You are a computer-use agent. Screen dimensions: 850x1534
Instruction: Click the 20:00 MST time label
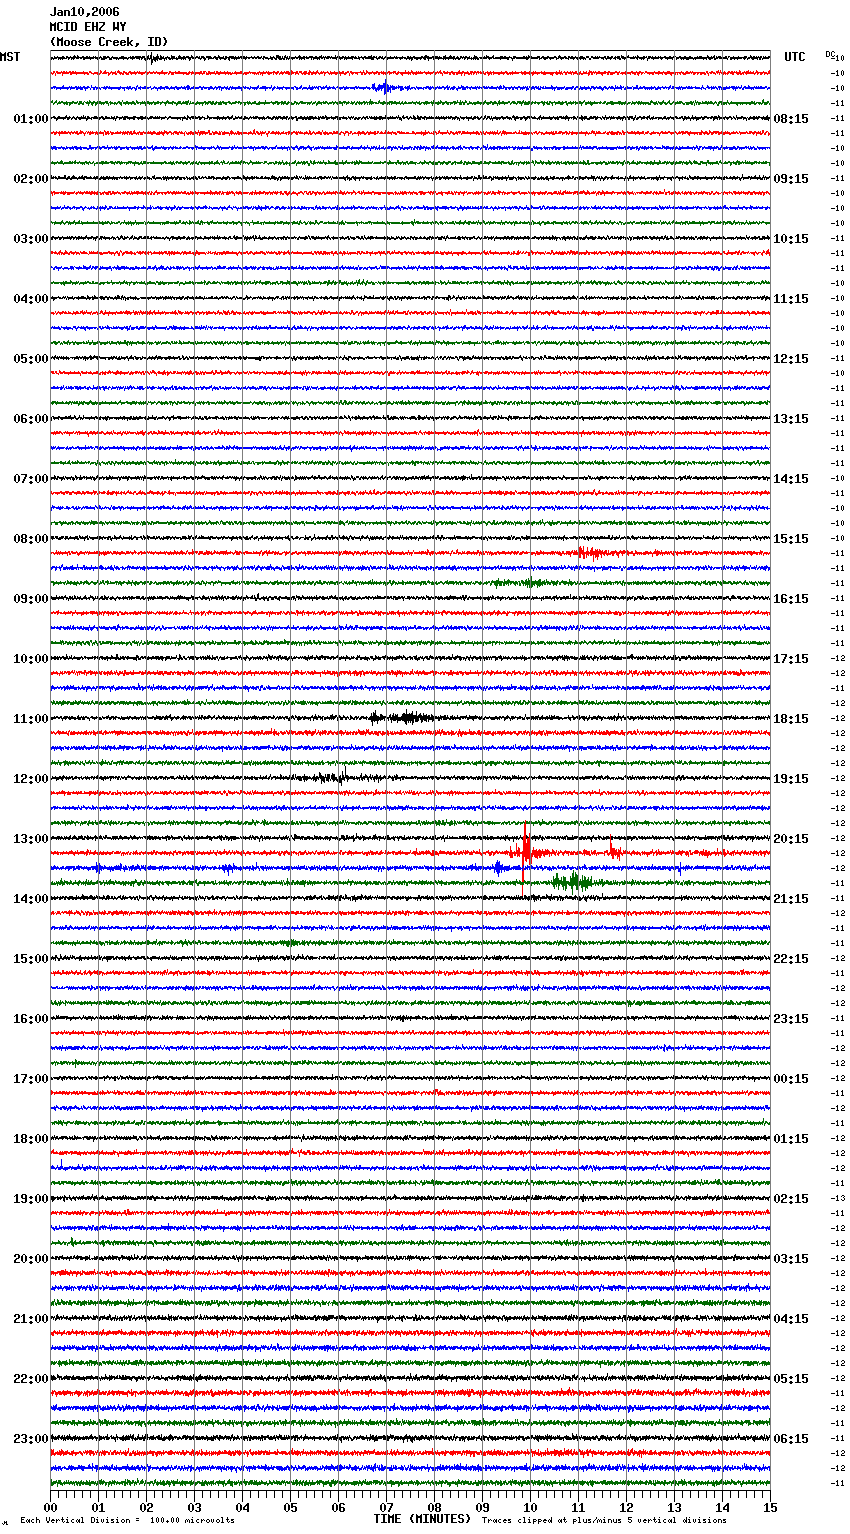coord(31,1259)
